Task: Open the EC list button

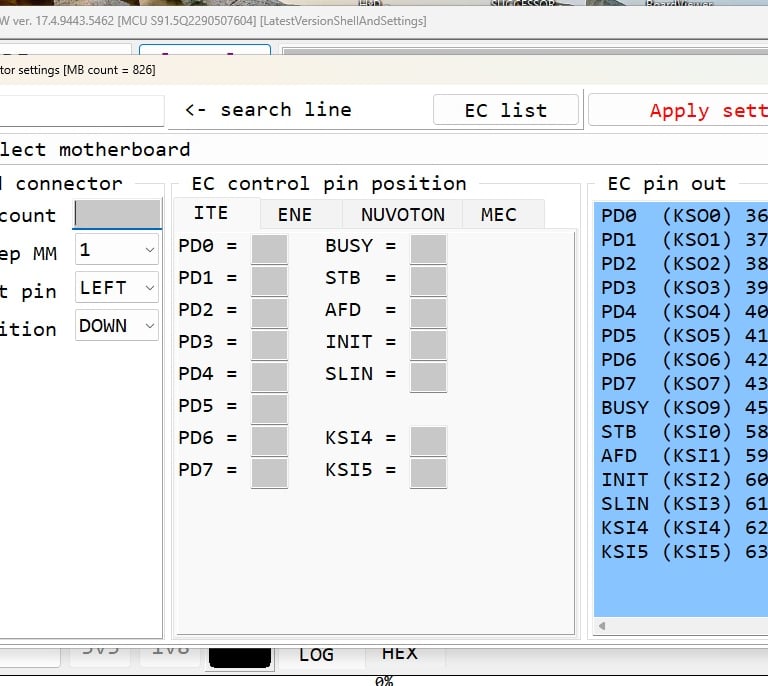Action: pos(505,110)
